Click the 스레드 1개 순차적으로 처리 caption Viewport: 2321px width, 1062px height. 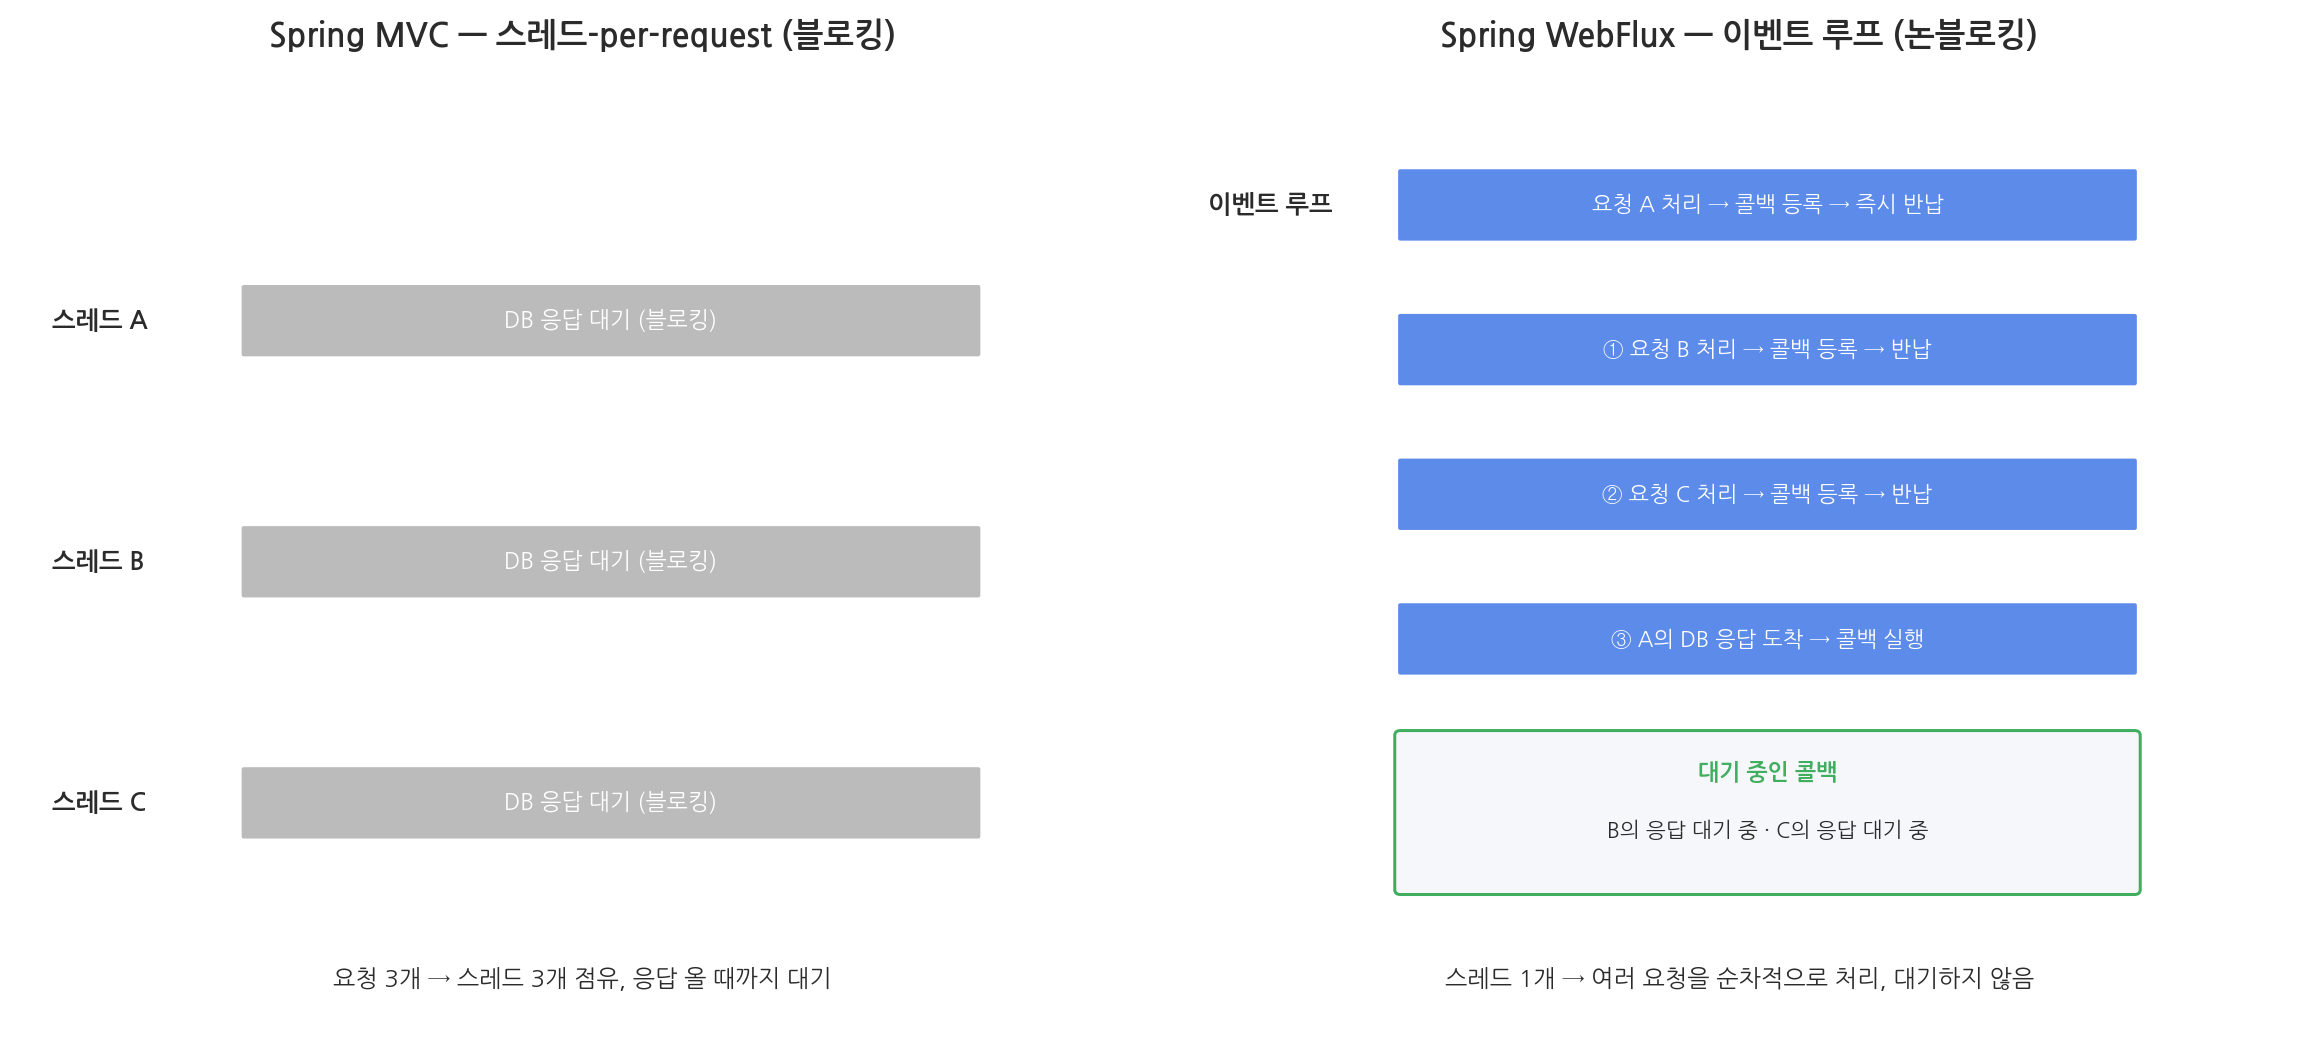coord(1739,978)
